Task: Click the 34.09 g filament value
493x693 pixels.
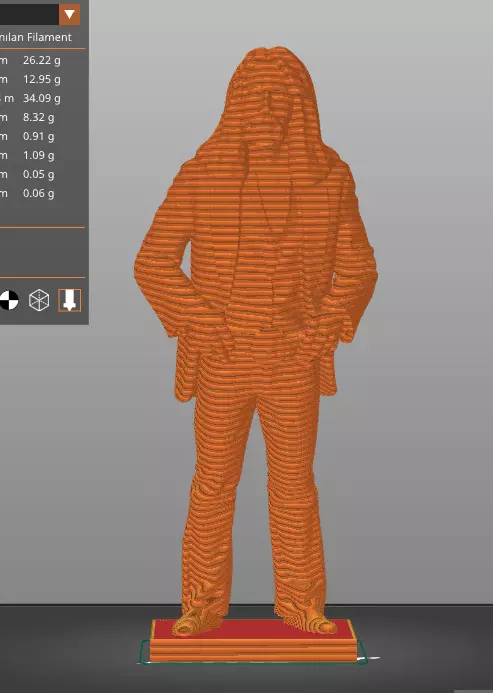Action: click(x=42, y=99)
